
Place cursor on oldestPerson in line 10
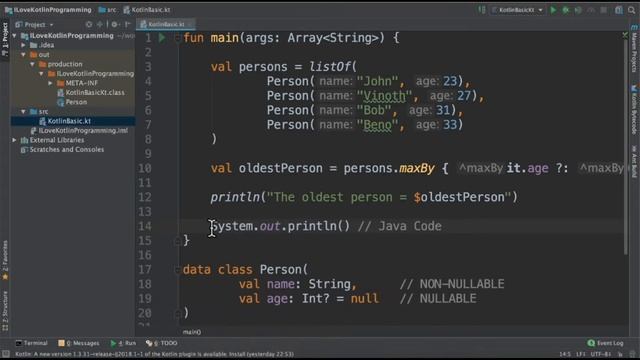click(x=280, y=168)
